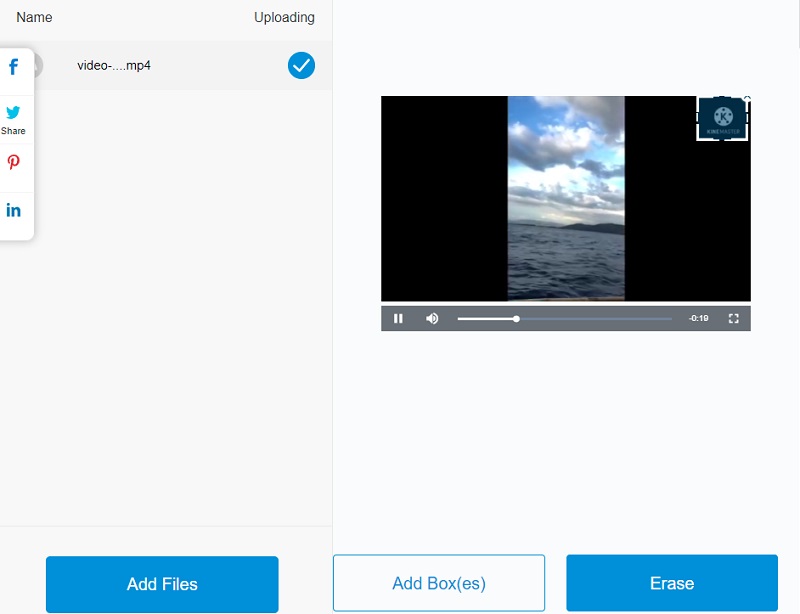Click the Add Box(es) button
Screen dimensions: 800x614
tap(438, 583)
